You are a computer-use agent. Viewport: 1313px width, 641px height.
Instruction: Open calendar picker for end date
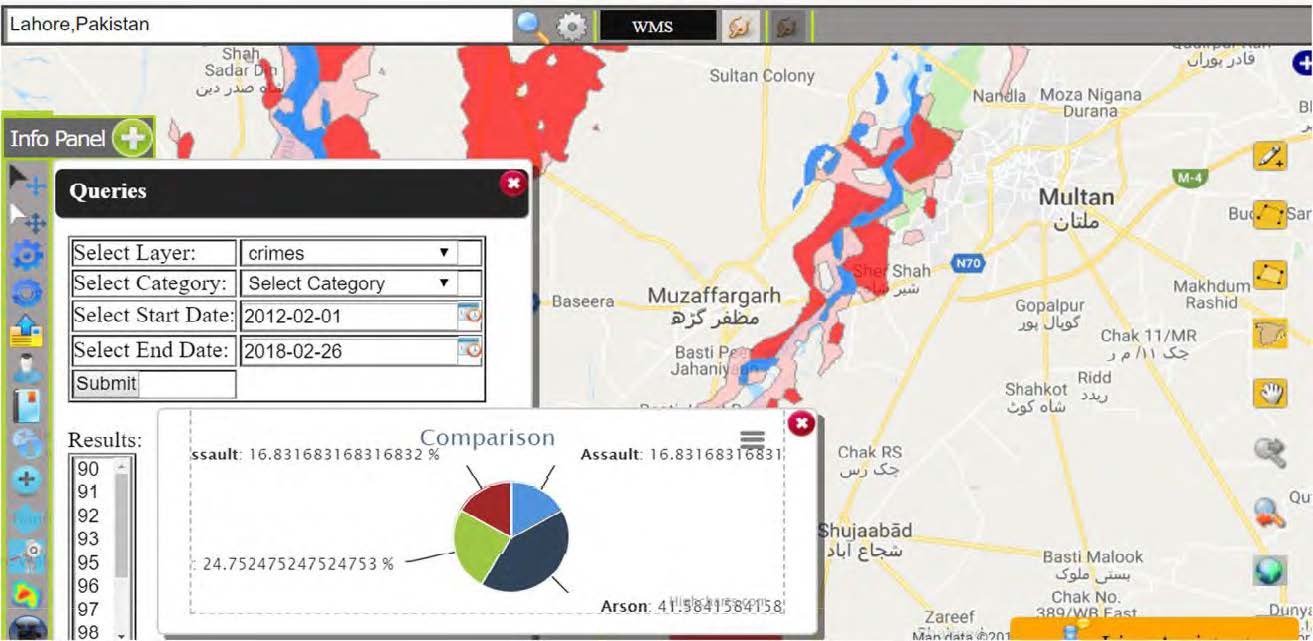[x=470, y=350]
